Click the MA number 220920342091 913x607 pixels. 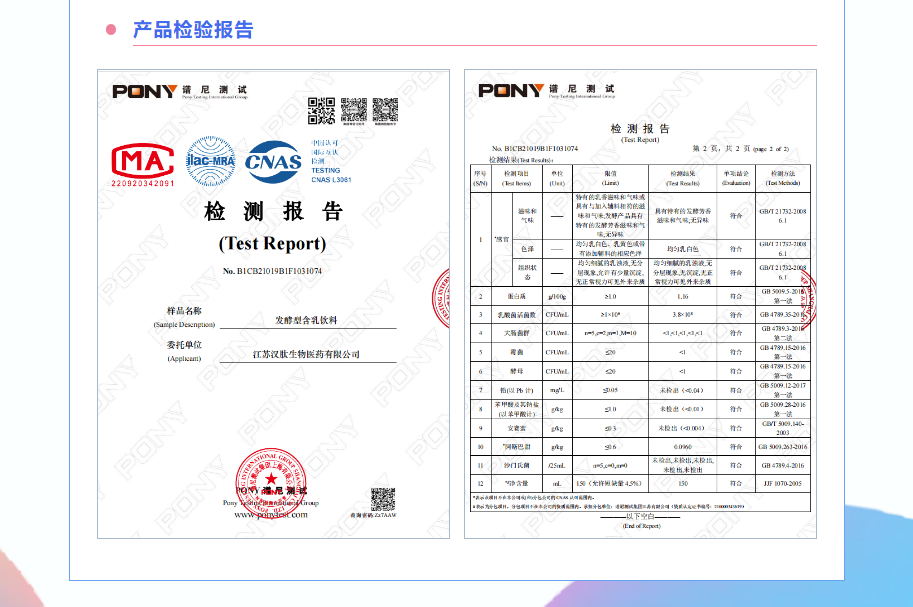[143, 183]
